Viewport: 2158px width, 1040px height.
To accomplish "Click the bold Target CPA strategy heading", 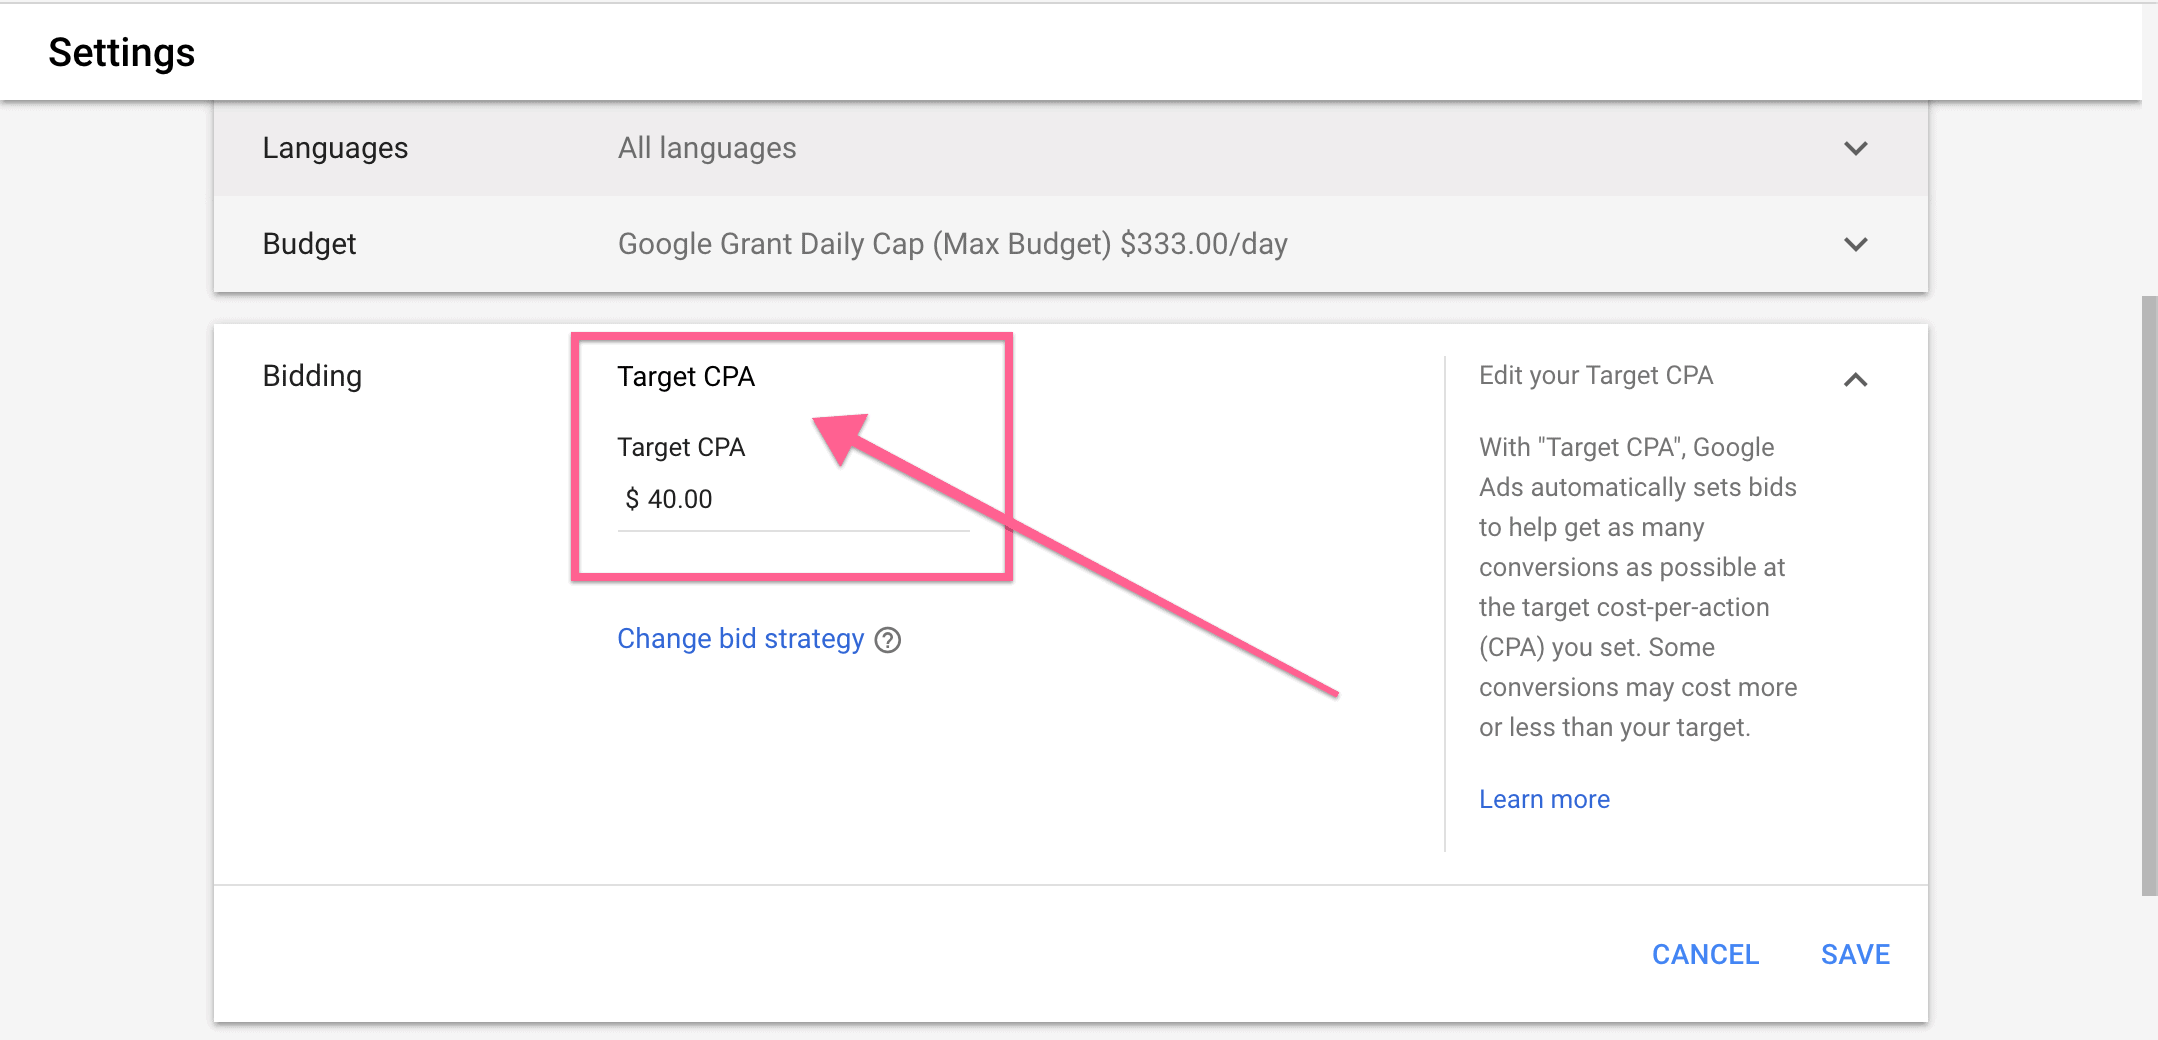I will click(x=686, y=377).
